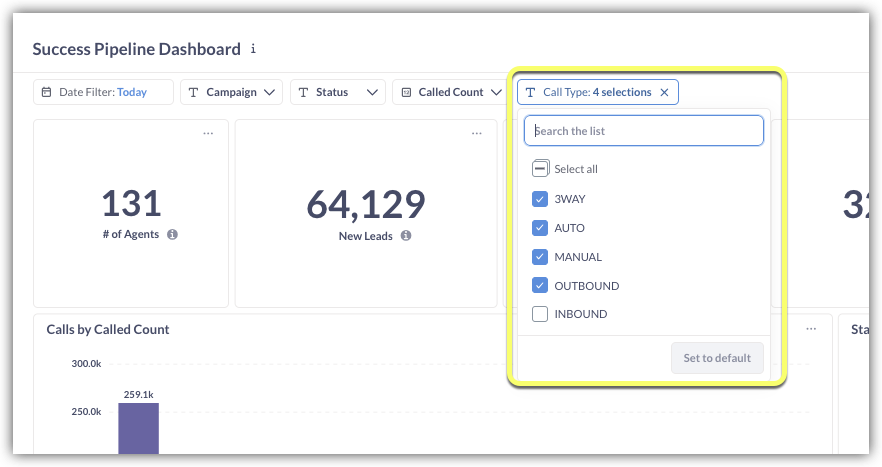Image resolution: width=882 pixels, height=467 pixels.
Task: Click the dashboard info icon beside title
Action: point(253,48)
